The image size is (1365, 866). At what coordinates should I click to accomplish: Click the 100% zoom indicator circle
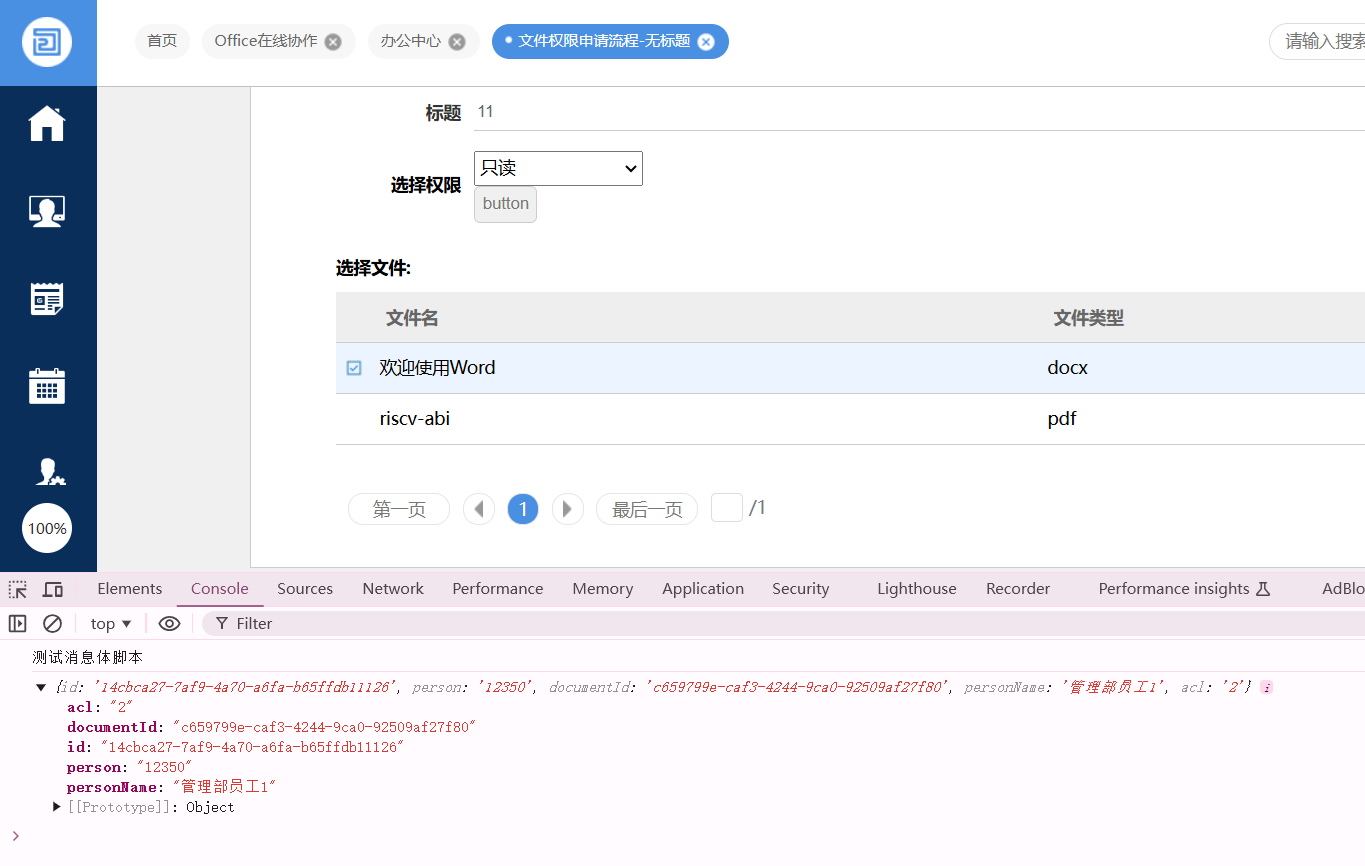pyautogui.click(x=47, y=528)
